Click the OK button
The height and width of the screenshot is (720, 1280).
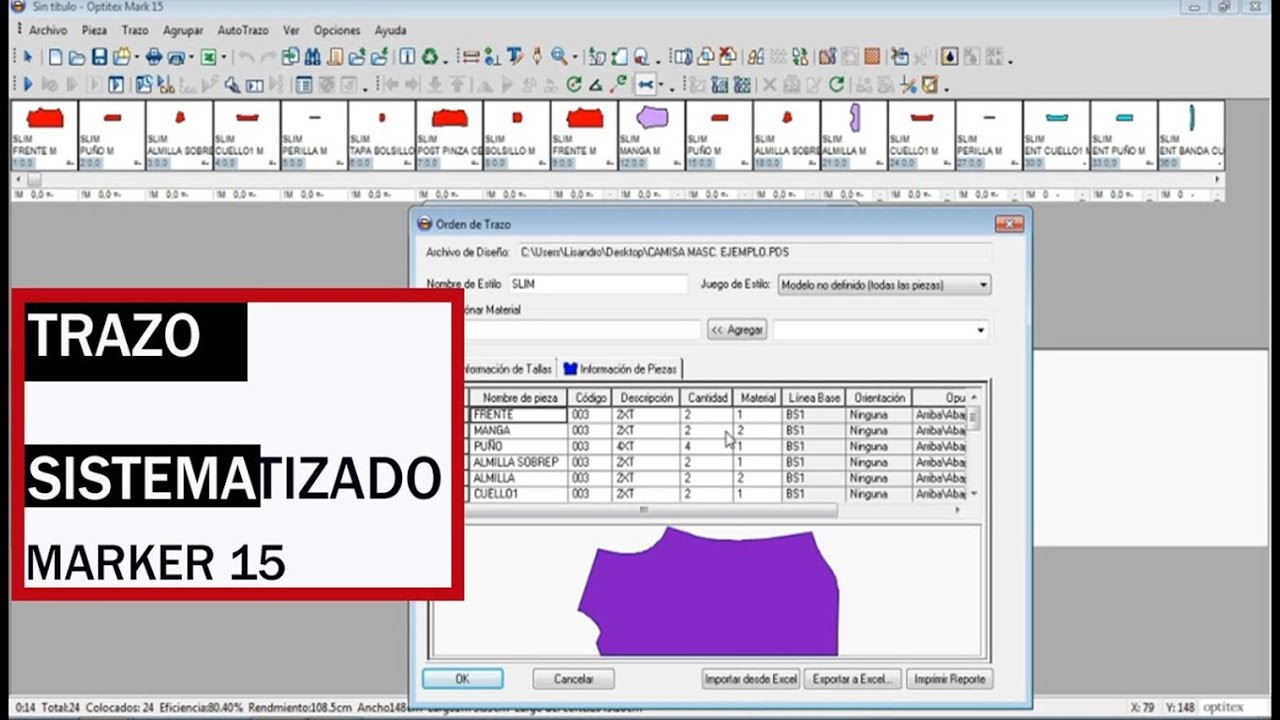pos(462,678)
